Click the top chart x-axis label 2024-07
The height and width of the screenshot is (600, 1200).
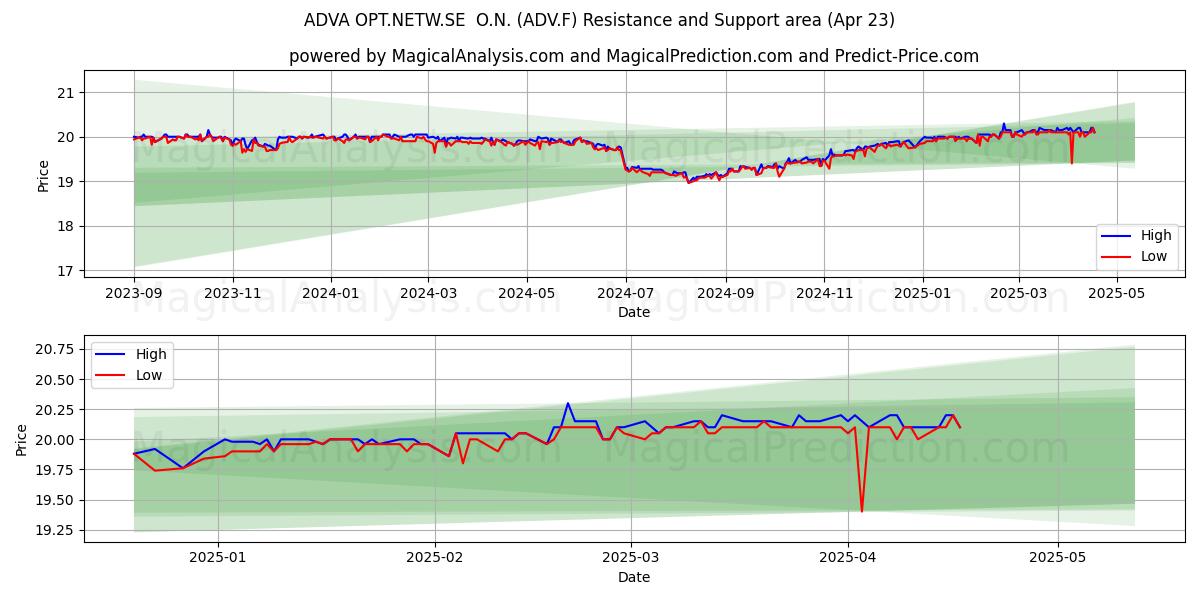click(626, 293)
